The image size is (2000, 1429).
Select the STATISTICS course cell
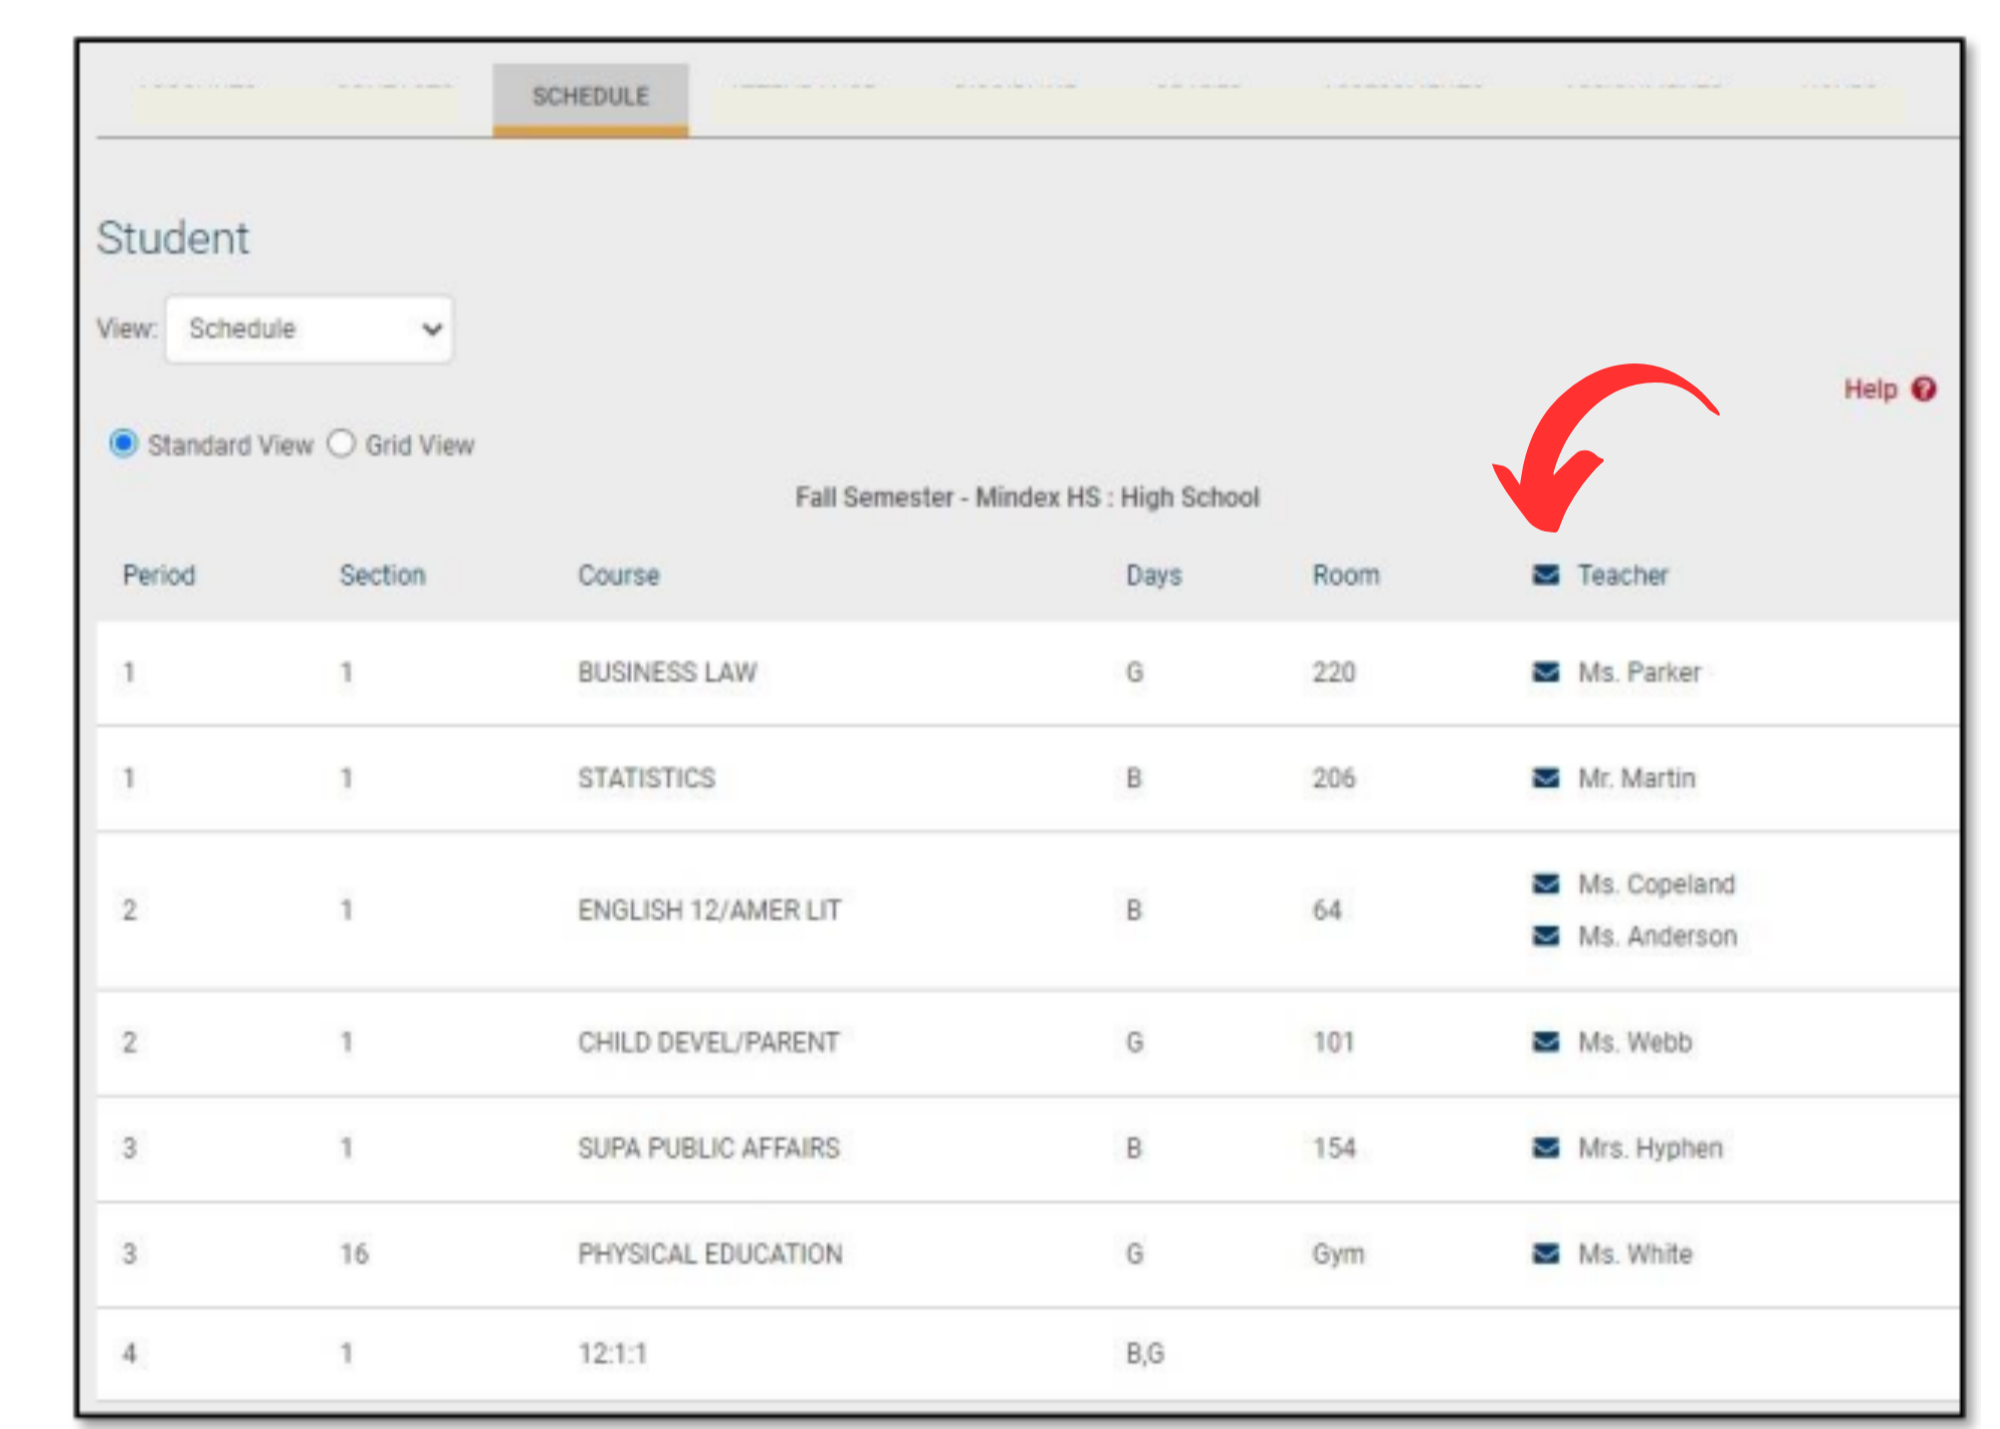pos(646,778)
